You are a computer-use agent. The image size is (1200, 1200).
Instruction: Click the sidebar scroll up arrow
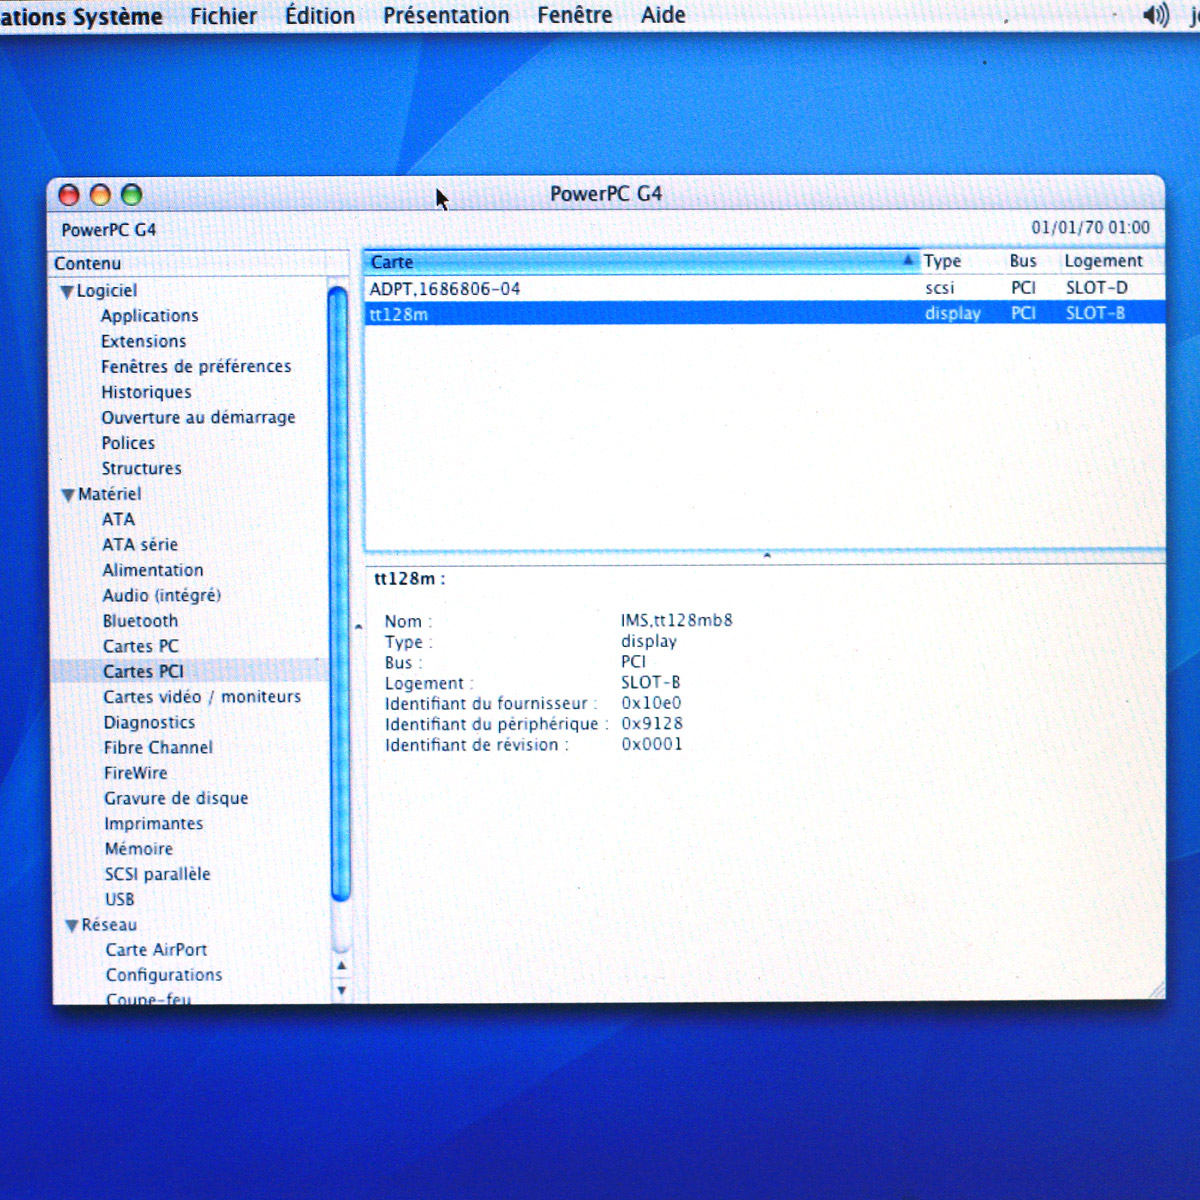342,966
